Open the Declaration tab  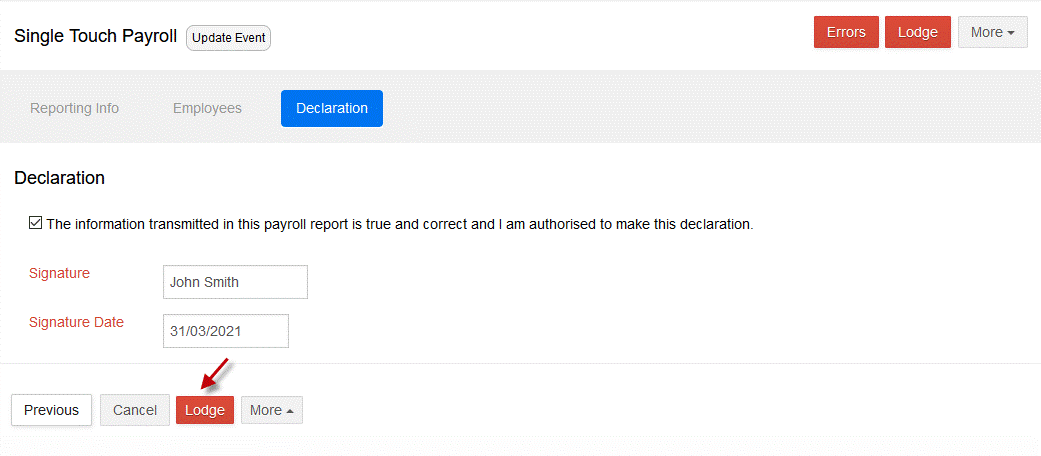click(332, 108)
